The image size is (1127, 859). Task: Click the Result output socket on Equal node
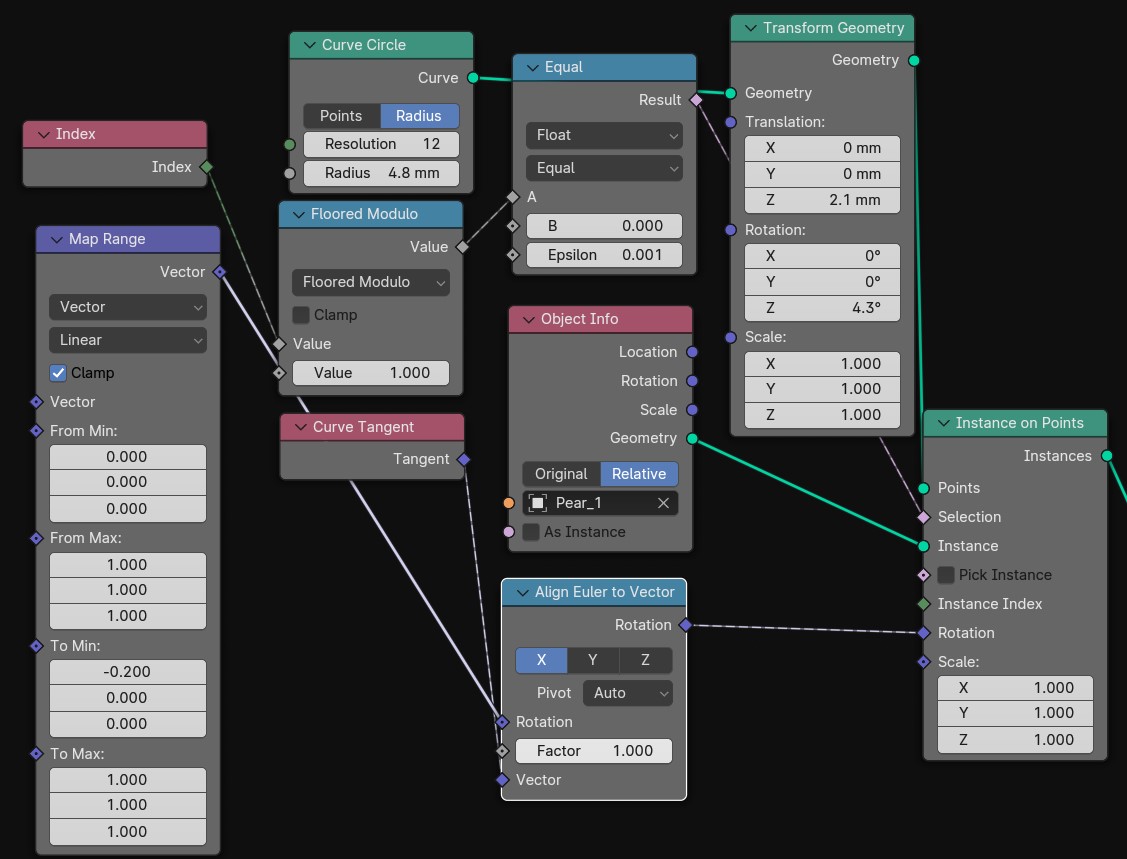[x=696, y=100]
